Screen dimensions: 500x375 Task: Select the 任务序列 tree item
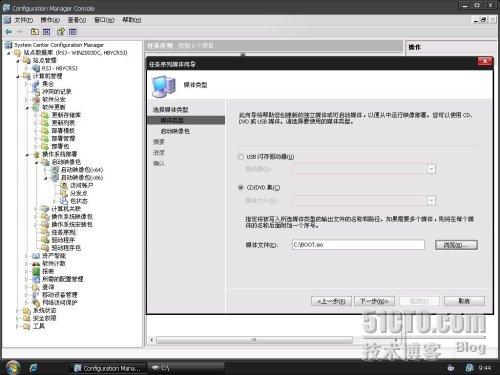[x=63, y=232]
